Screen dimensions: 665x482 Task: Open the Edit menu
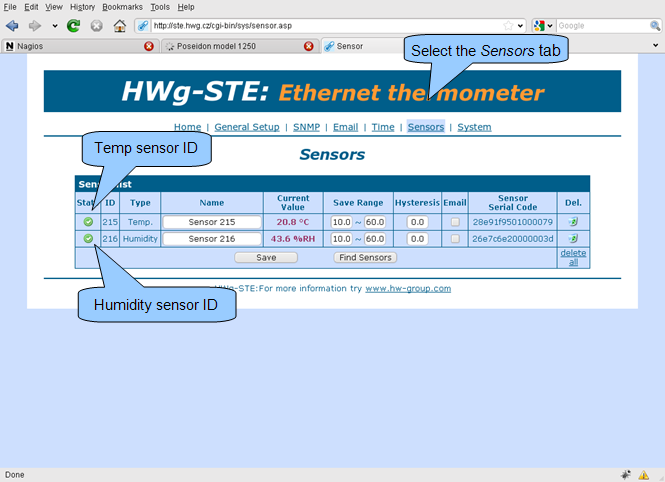(x=31, y=7)
